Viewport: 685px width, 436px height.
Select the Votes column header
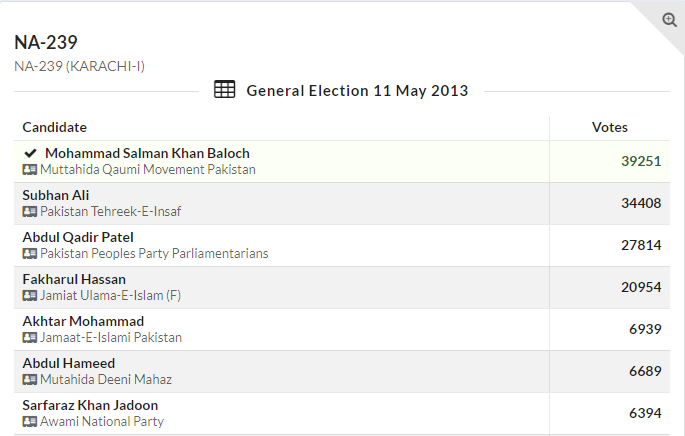tap(610, 127)
